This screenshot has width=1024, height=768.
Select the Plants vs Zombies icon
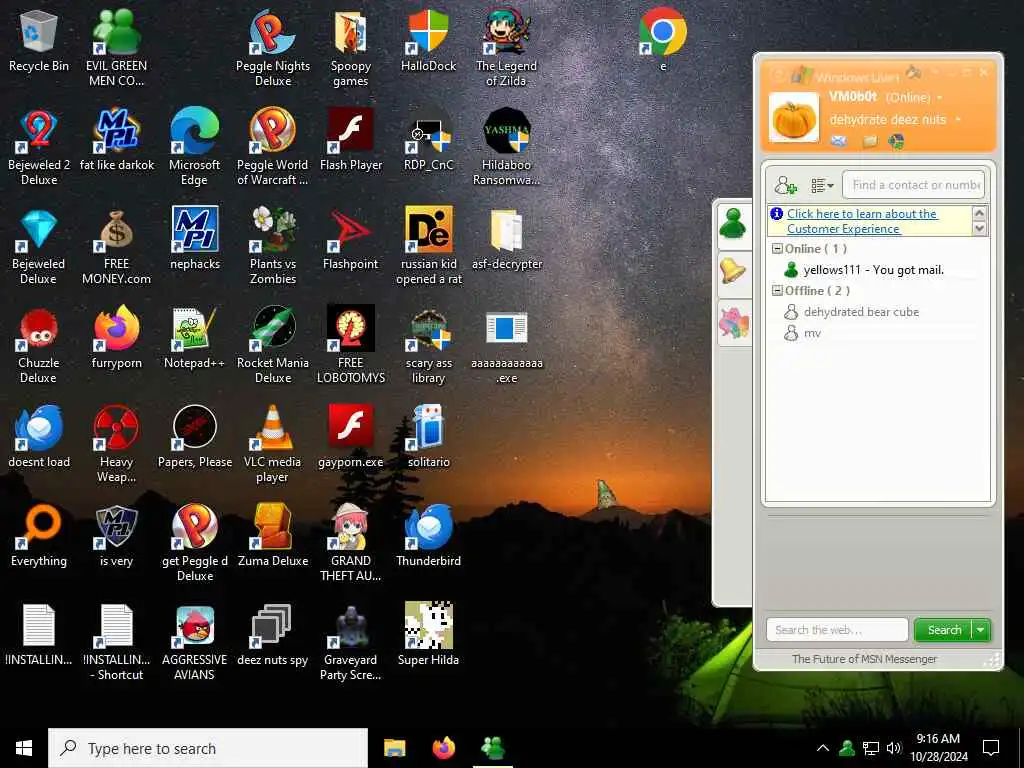pos(273,247)
